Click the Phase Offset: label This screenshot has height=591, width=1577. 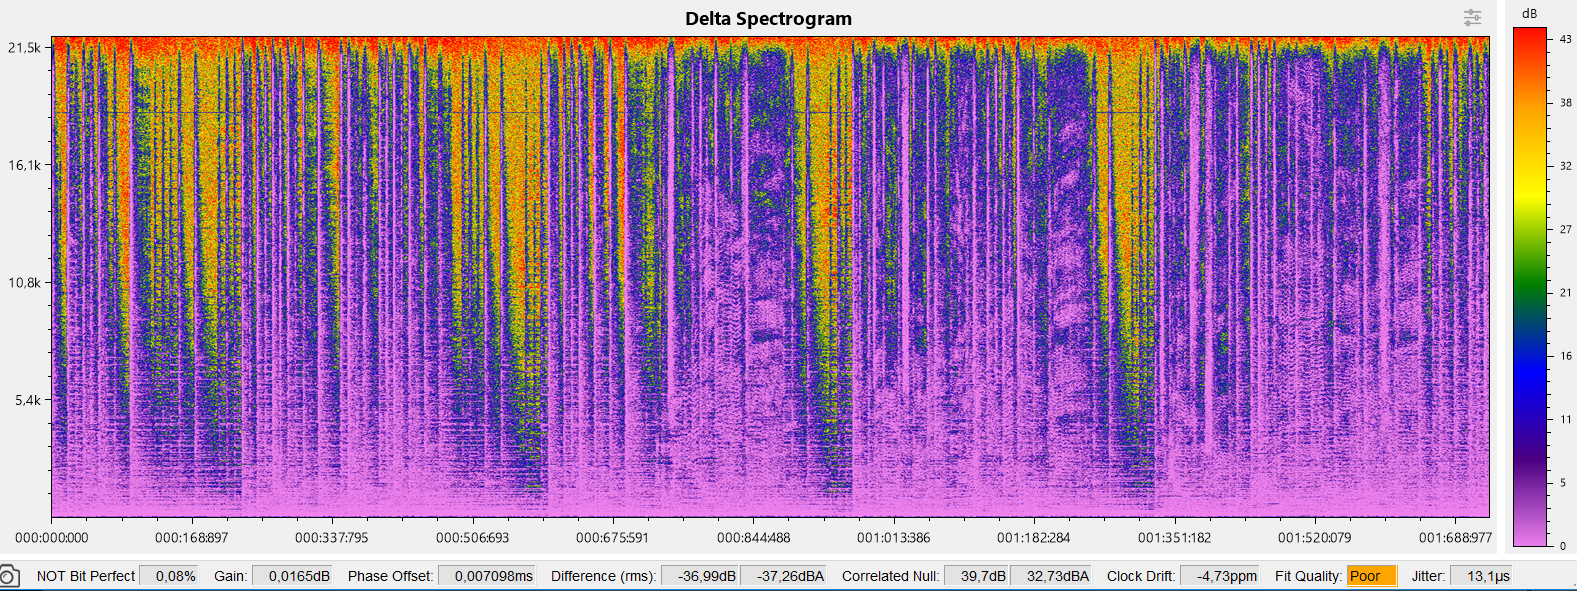click(x=391, y=576)
